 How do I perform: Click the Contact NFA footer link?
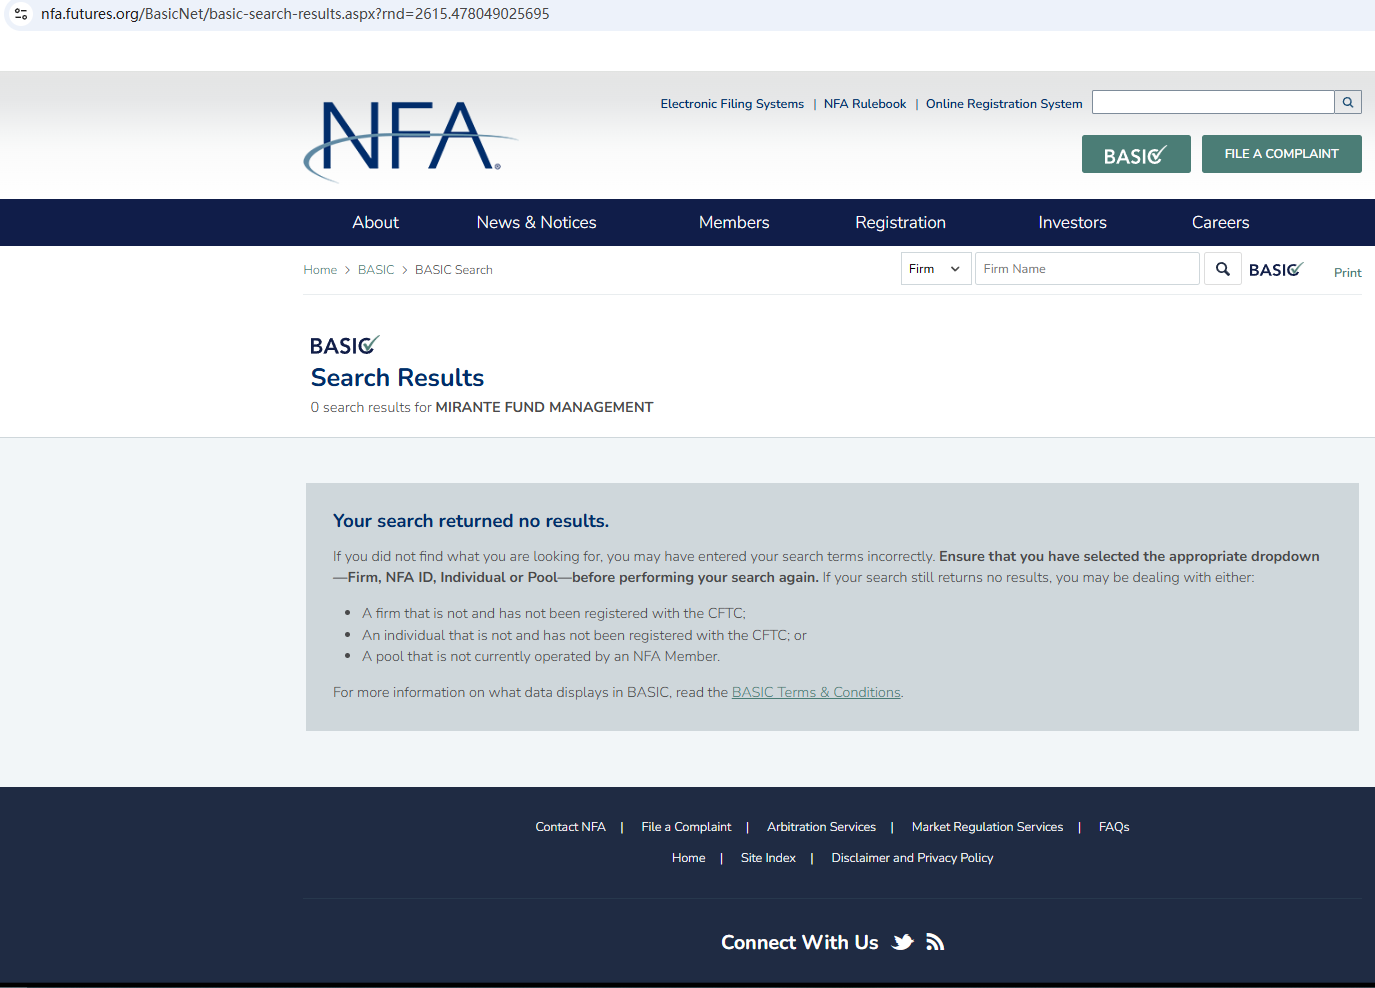(570, 827)
